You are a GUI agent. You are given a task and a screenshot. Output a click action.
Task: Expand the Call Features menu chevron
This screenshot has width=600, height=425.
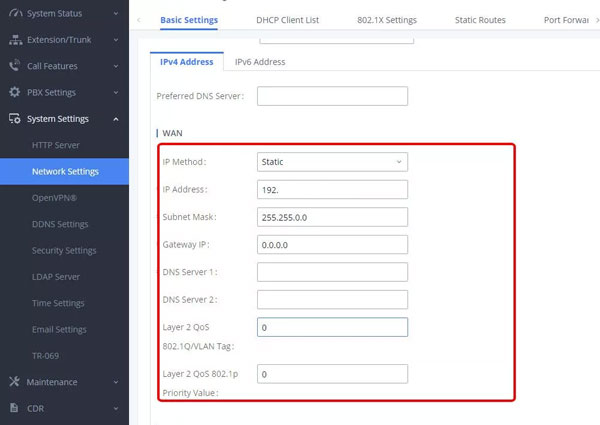[x=116, y=66]
